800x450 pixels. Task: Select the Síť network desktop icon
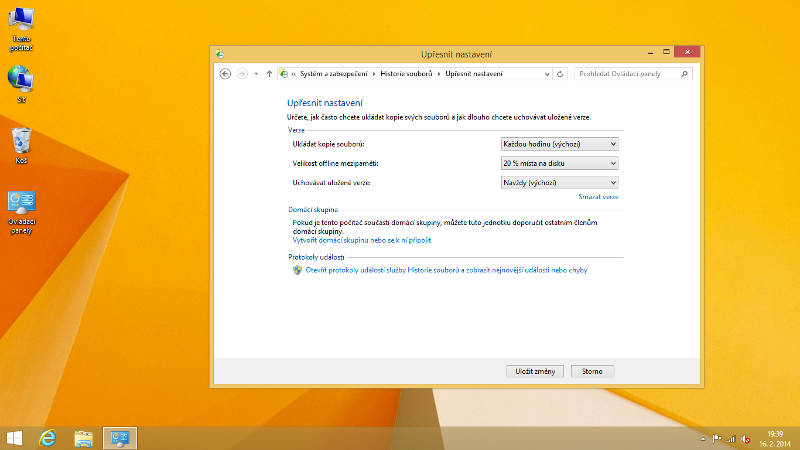pyautogui.click(x=21, y=80)
